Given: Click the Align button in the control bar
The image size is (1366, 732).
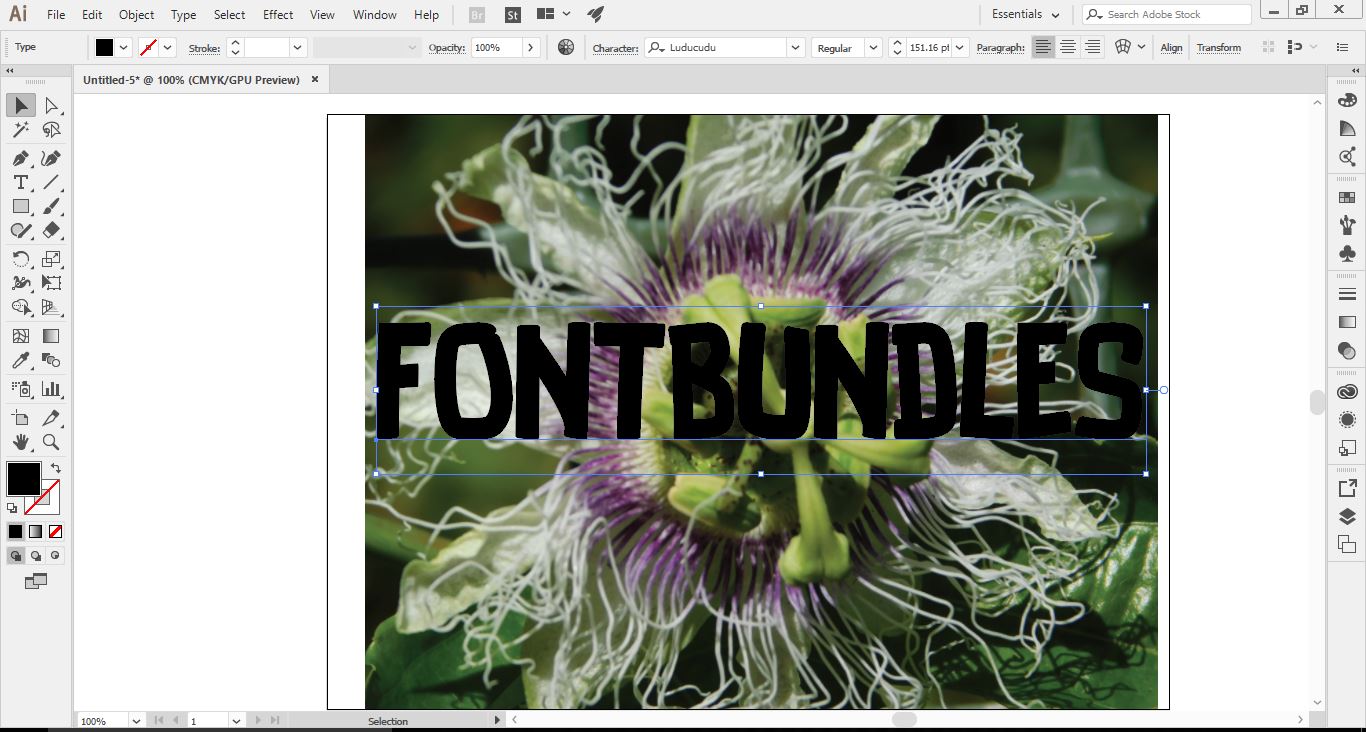Looking at the screenshot, I should 1170,47.
